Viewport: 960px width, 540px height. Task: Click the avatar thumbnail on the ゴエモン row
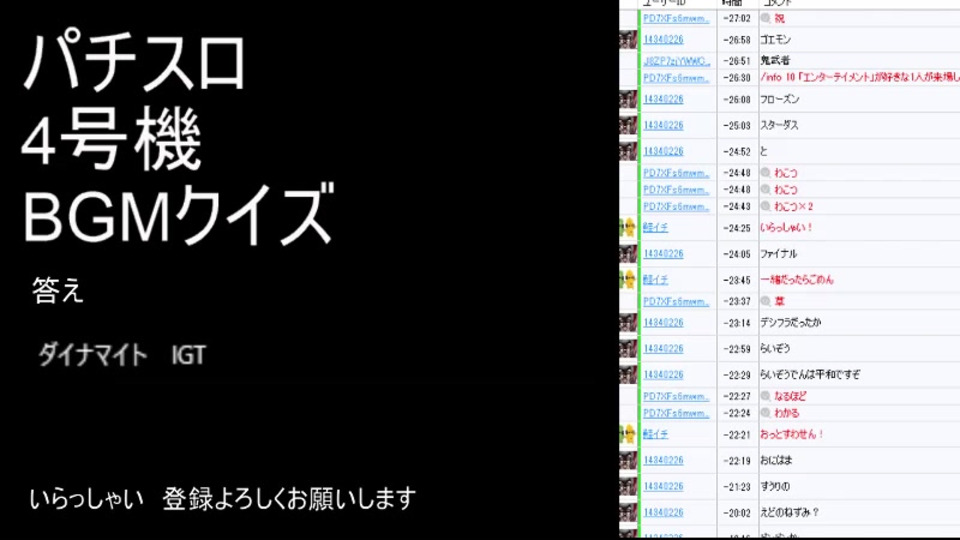point(628,40)
